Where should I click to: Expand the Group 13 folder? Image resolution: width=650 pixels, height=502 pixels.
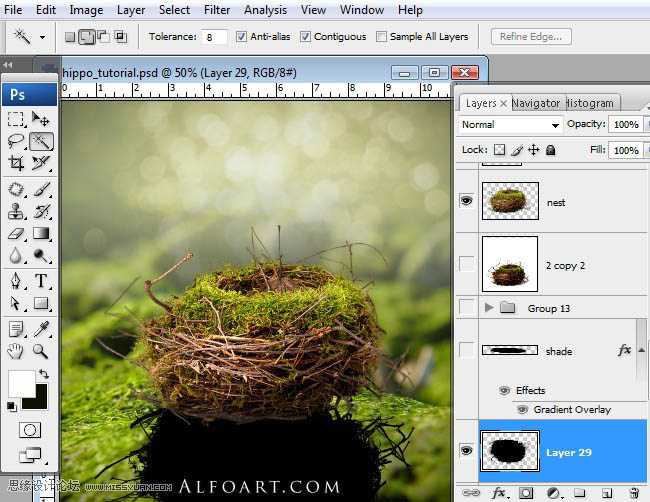tap(489, 308)
